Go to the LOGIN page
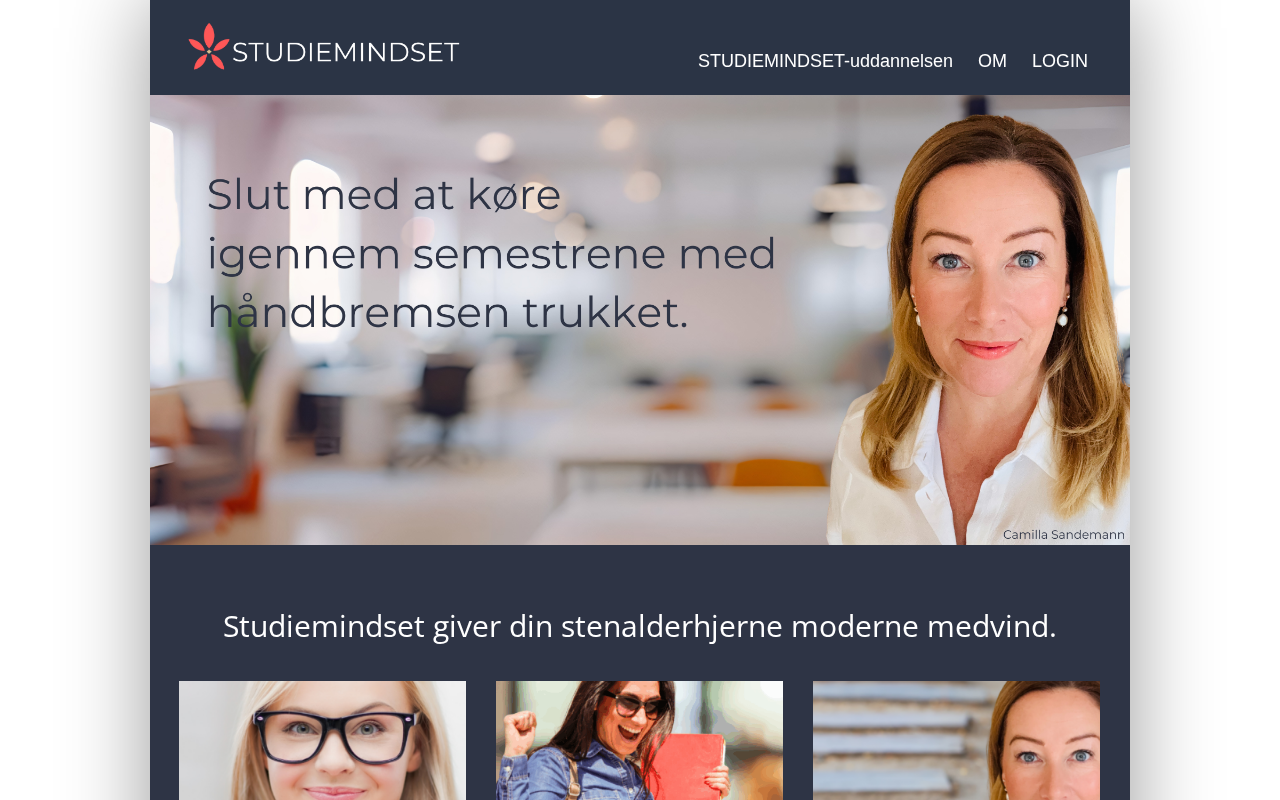Image resolution: width=1280 pixels, height=800 pixels. (x=1060, y=61)
